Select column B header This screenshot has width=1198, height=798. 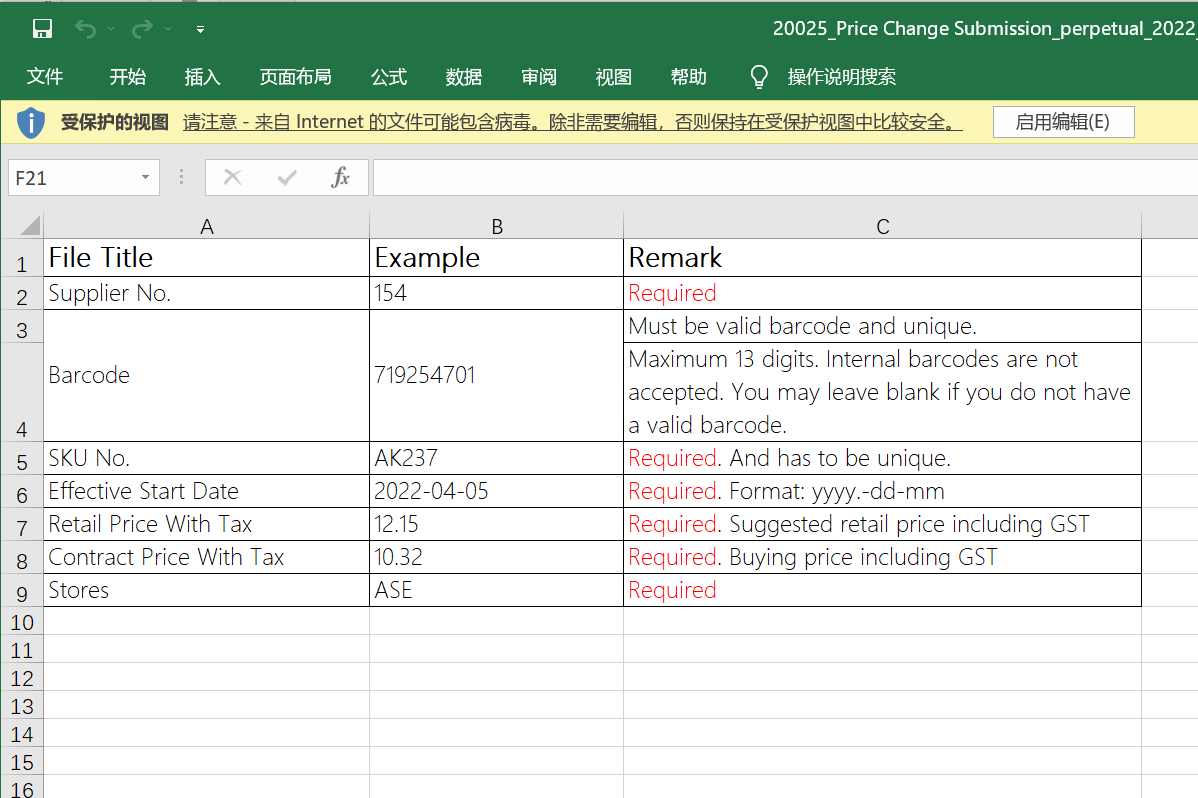pos(496,227)
